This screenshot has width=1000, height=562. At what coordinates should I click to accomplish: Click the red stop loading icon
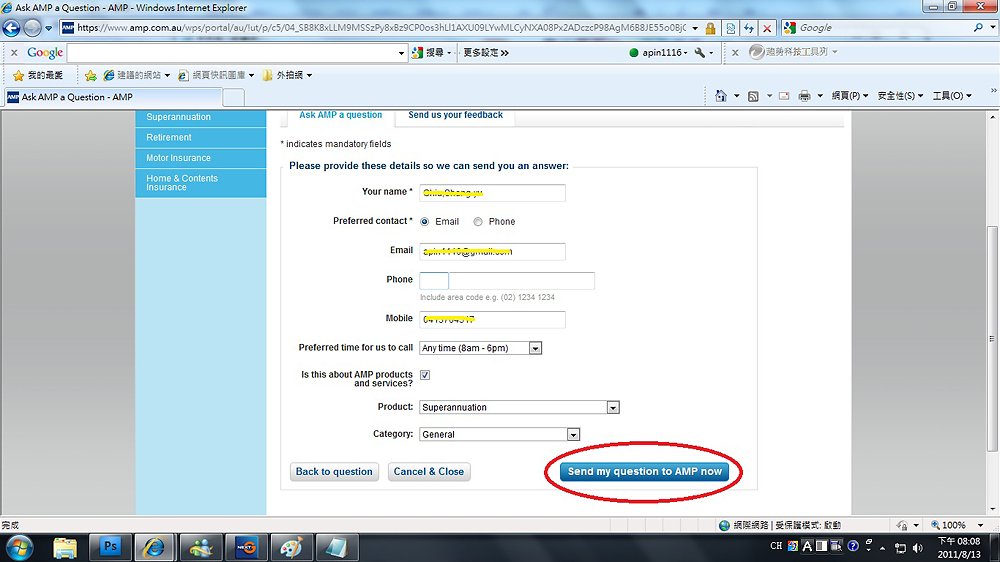click(767, 28)
